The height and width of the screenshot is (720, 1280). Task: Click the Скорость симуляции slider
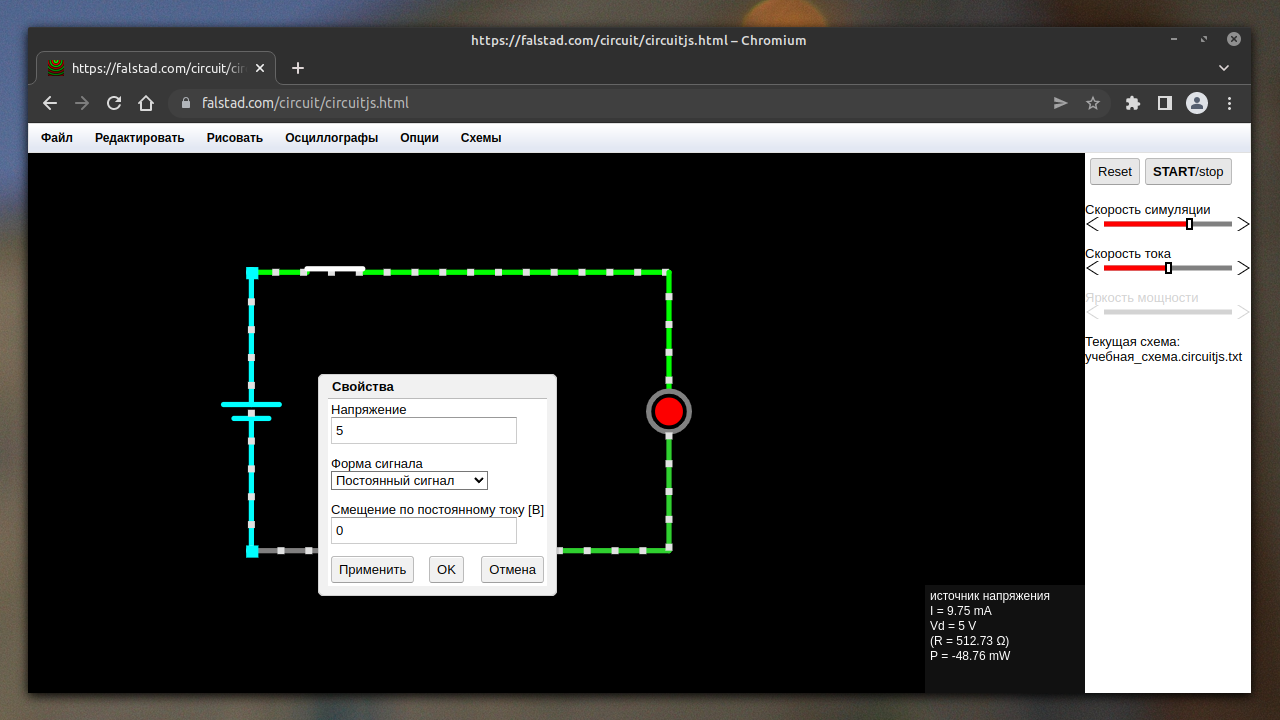pyautogui.click(x=1167, y=224)
